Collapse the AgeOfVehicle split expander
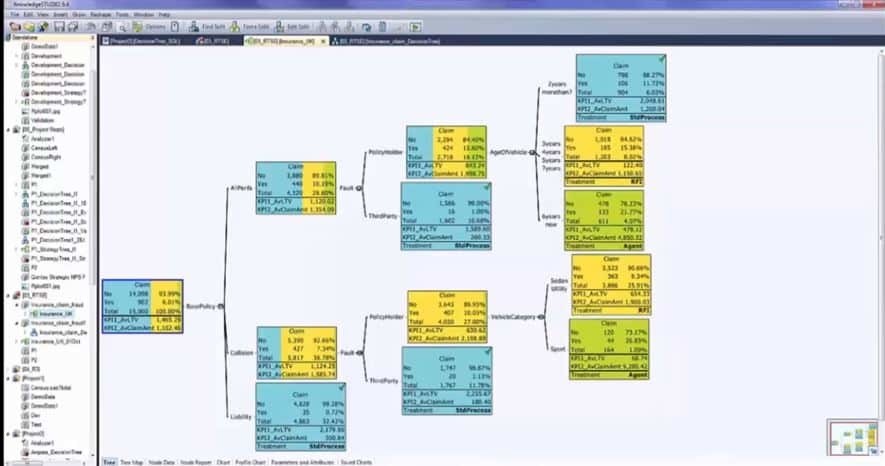The height and width of the screenshot is (466, 885). coord(532,152)
